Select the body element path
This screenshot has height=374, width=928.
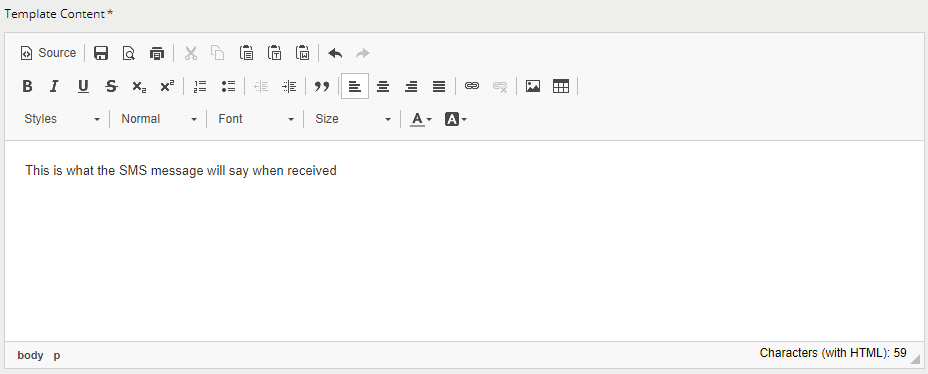pos(30,356)
